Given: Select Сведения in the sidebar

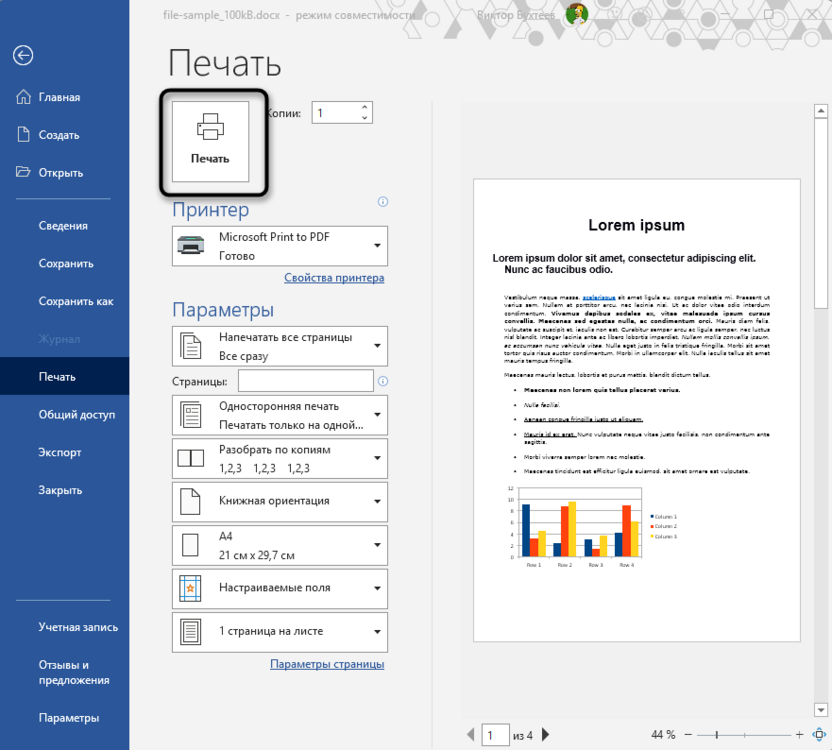Looking at the screenshot, I should (x=63, y=226).
